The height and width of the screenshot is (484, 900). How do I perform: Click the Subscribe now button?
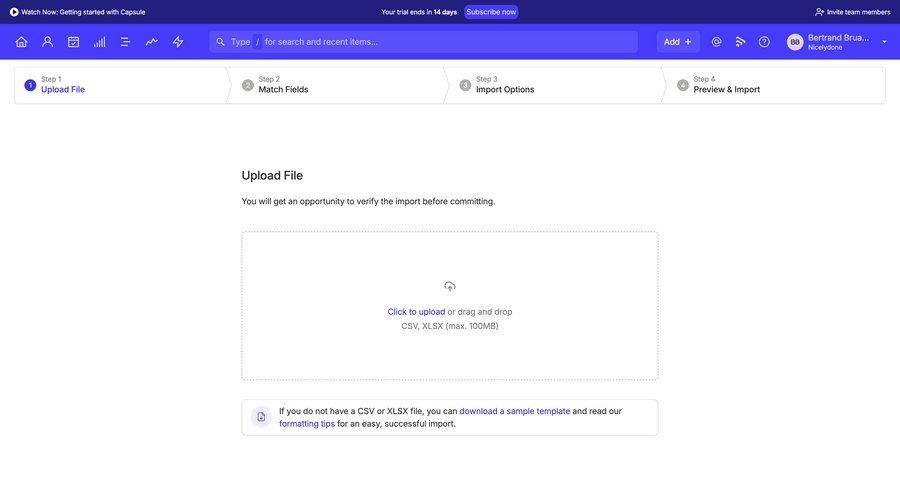click(x=491, y=12)
